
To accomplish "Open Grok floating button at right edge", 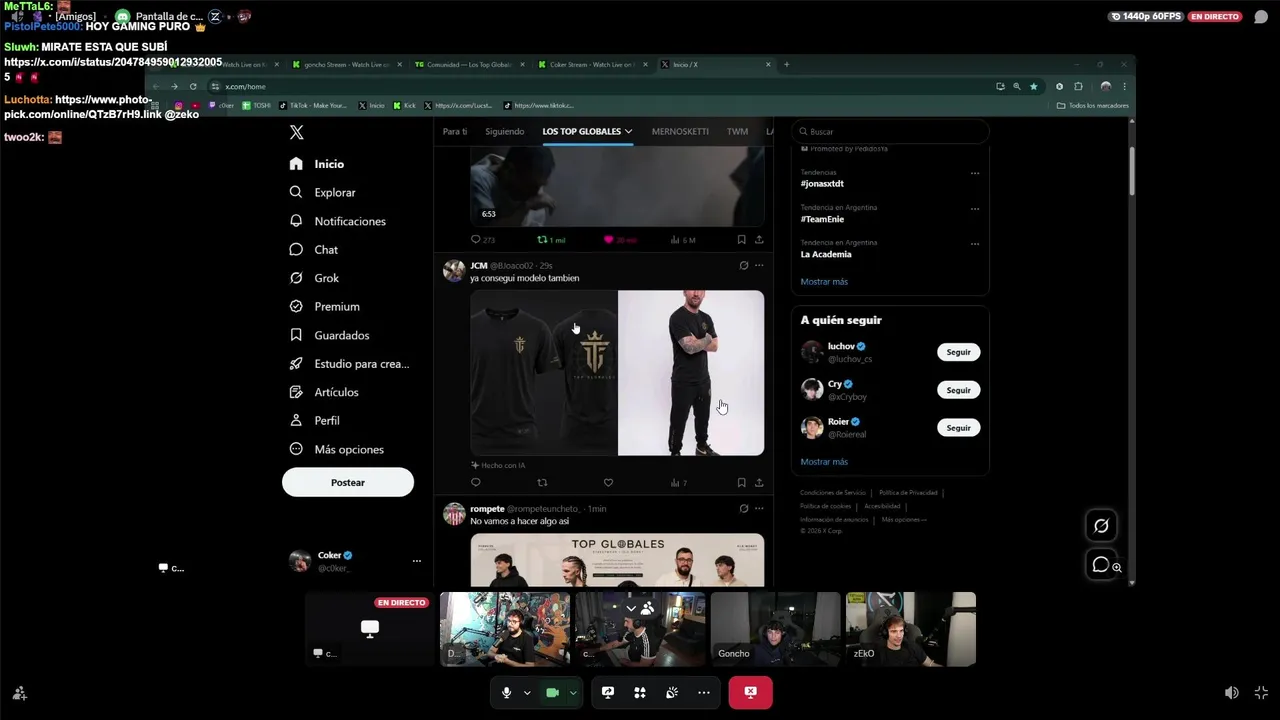I will [x=1101, y=526].
